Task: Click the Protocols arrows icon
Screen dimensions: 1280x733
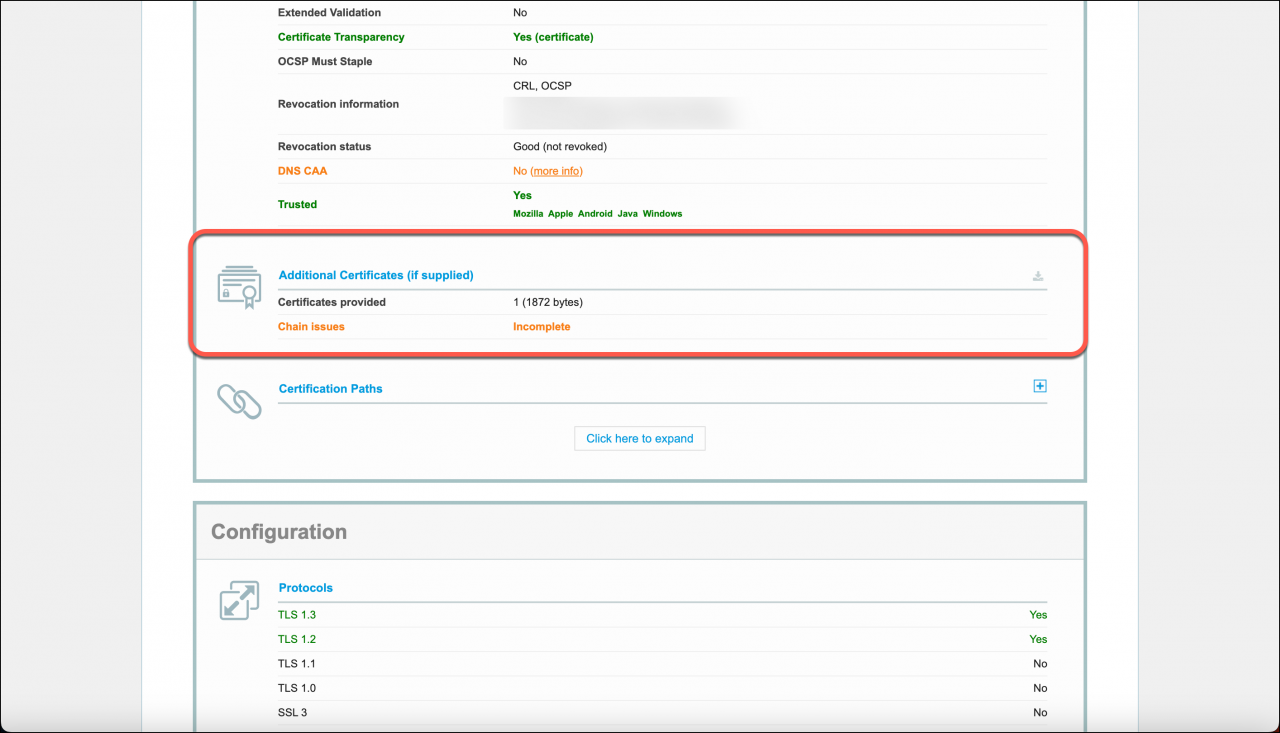Action: (x=239, y=600)
